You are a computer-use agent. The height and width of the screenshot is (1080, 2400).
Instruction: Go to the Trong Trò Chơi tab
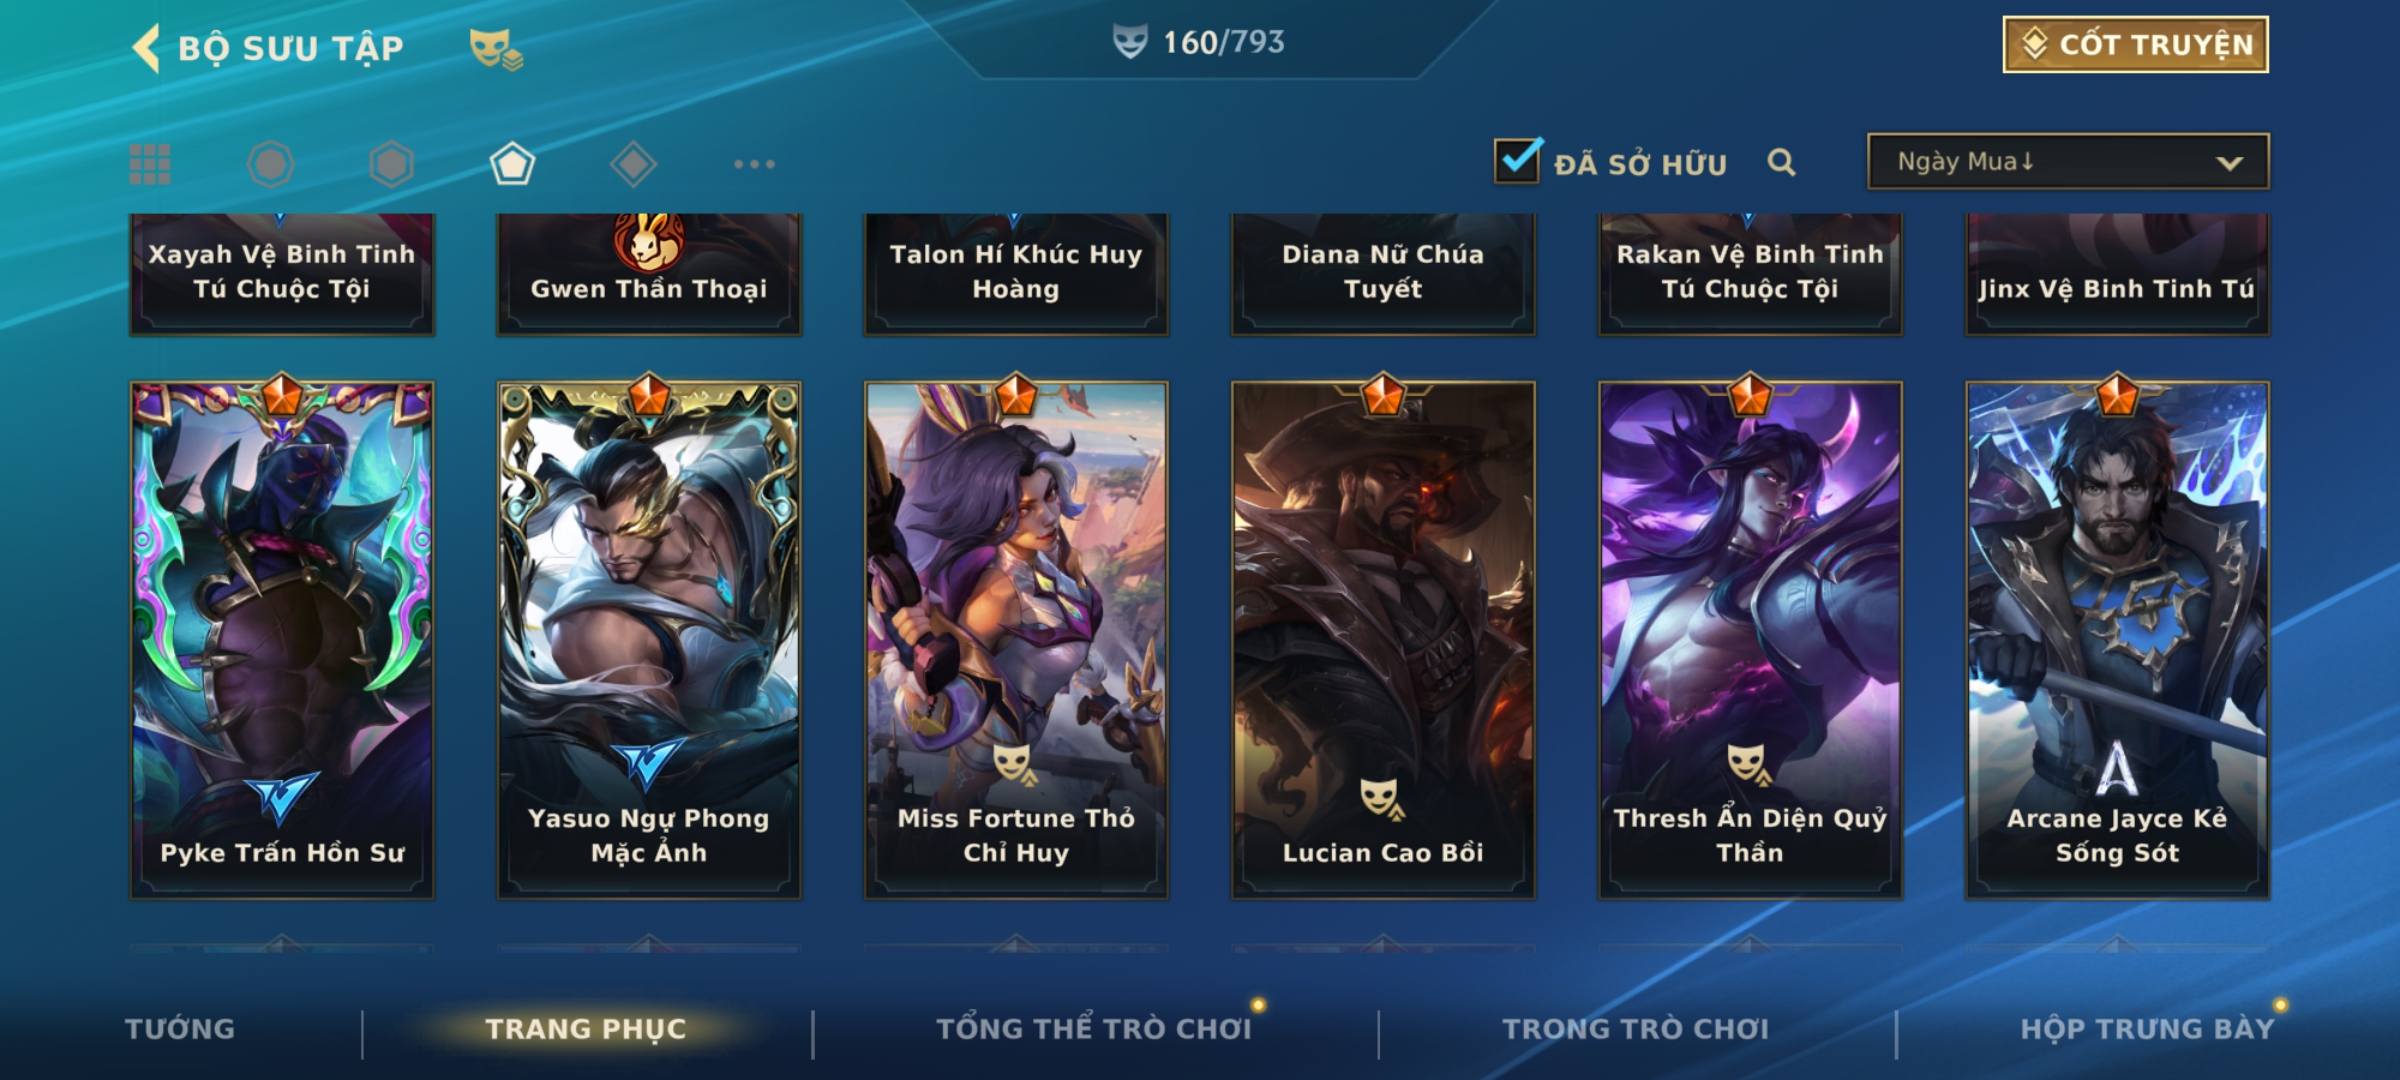(x=1635, y=1029)
